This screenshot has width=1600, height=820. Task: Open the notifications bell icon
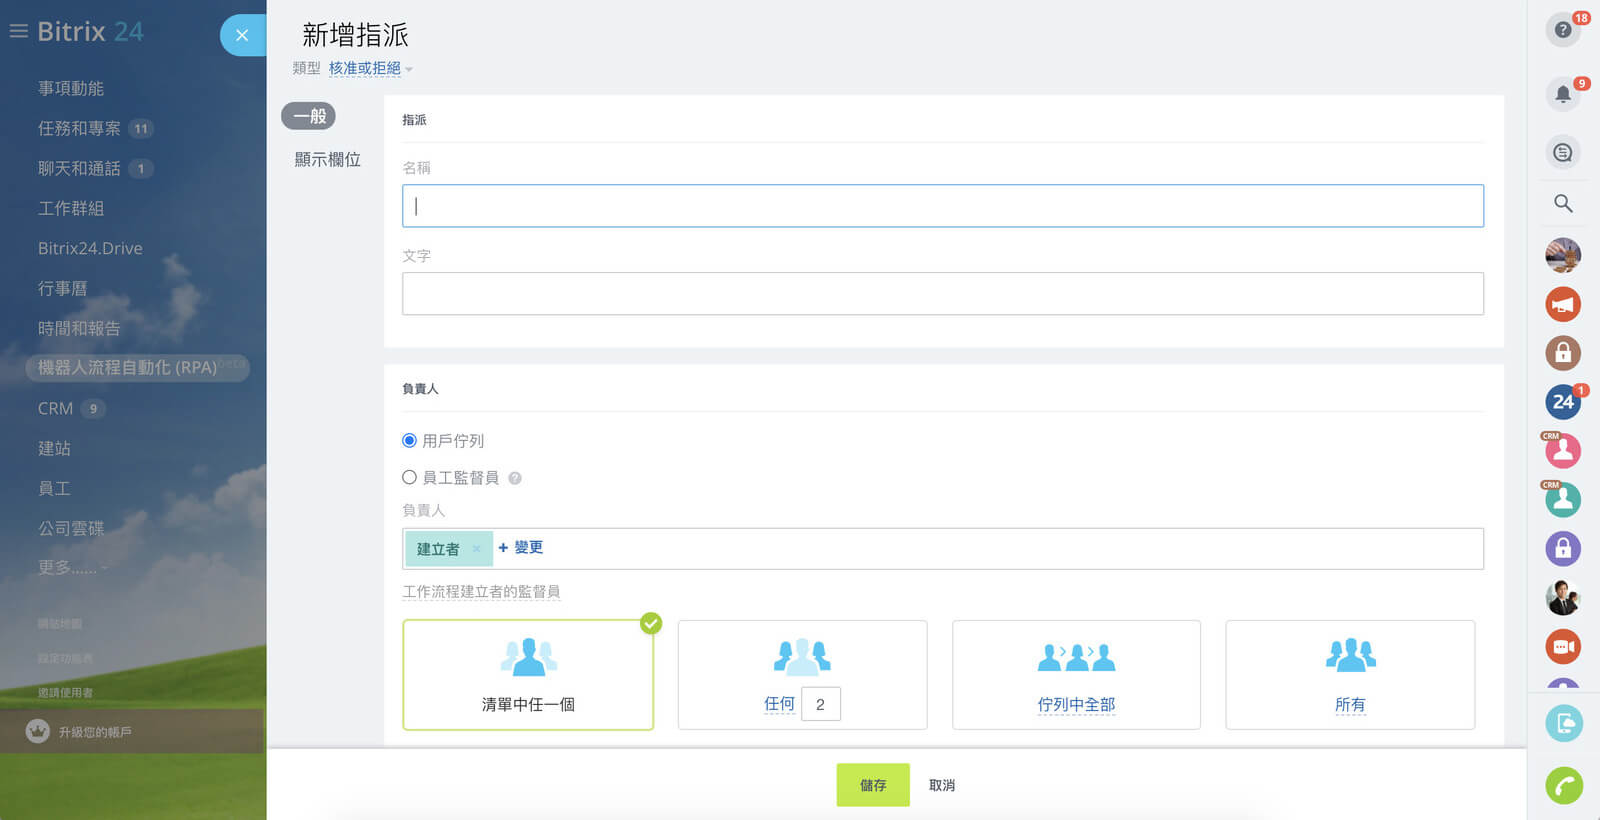pos(1563,94)
